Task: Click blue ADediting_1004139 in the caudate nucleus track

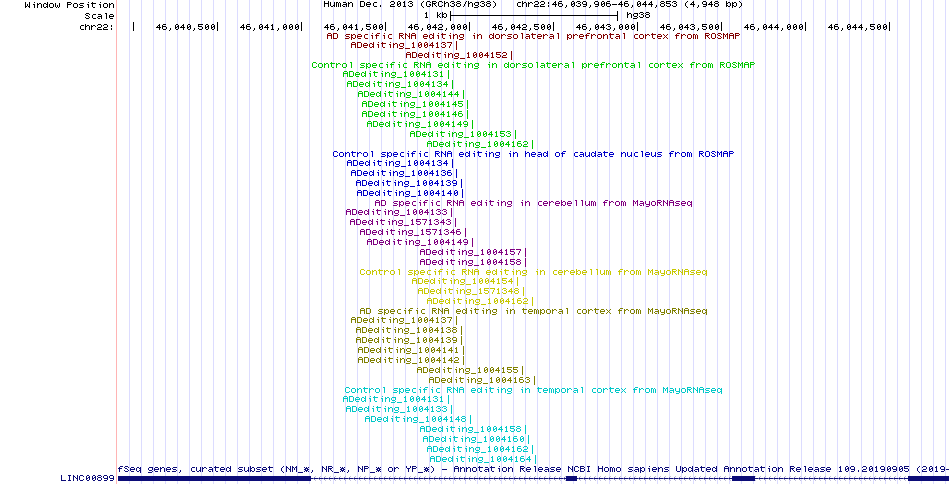Action: [x=408, y=183]
